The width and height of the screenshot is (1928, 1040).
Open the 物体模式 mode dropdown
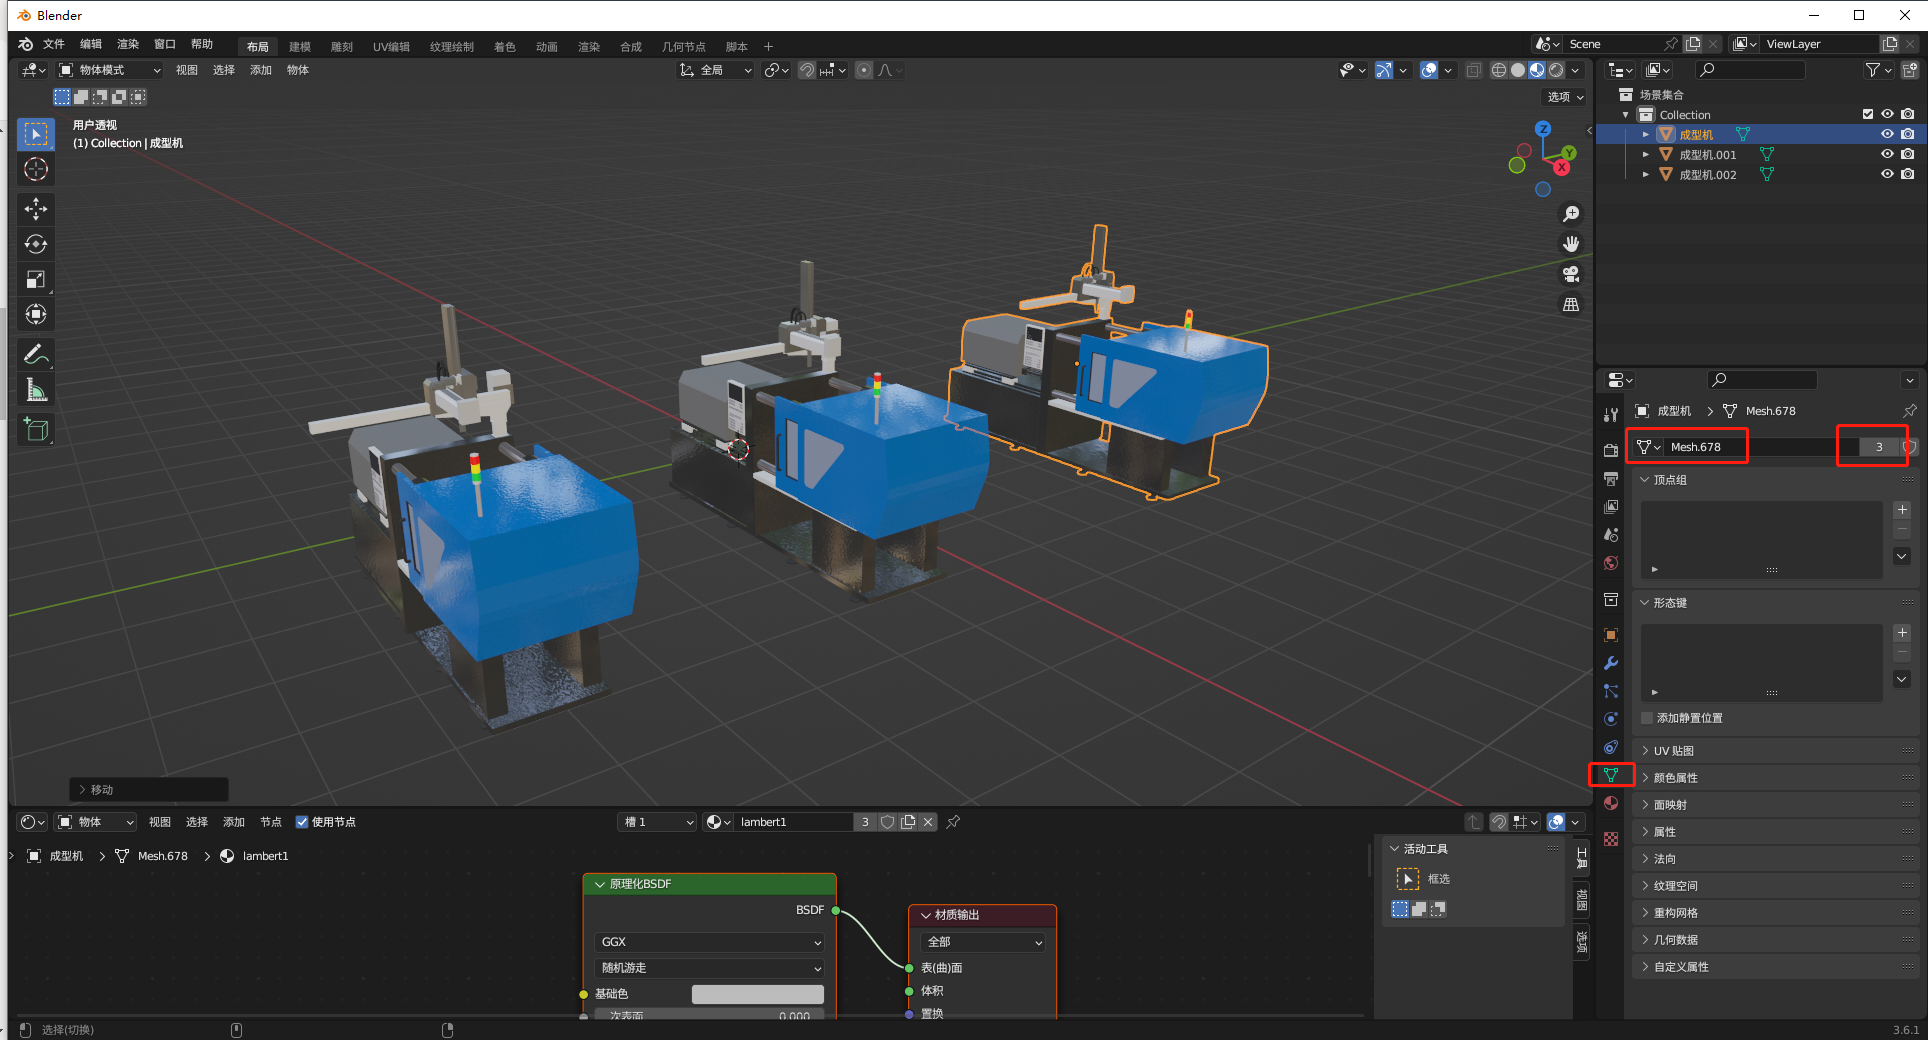point(109,70)
